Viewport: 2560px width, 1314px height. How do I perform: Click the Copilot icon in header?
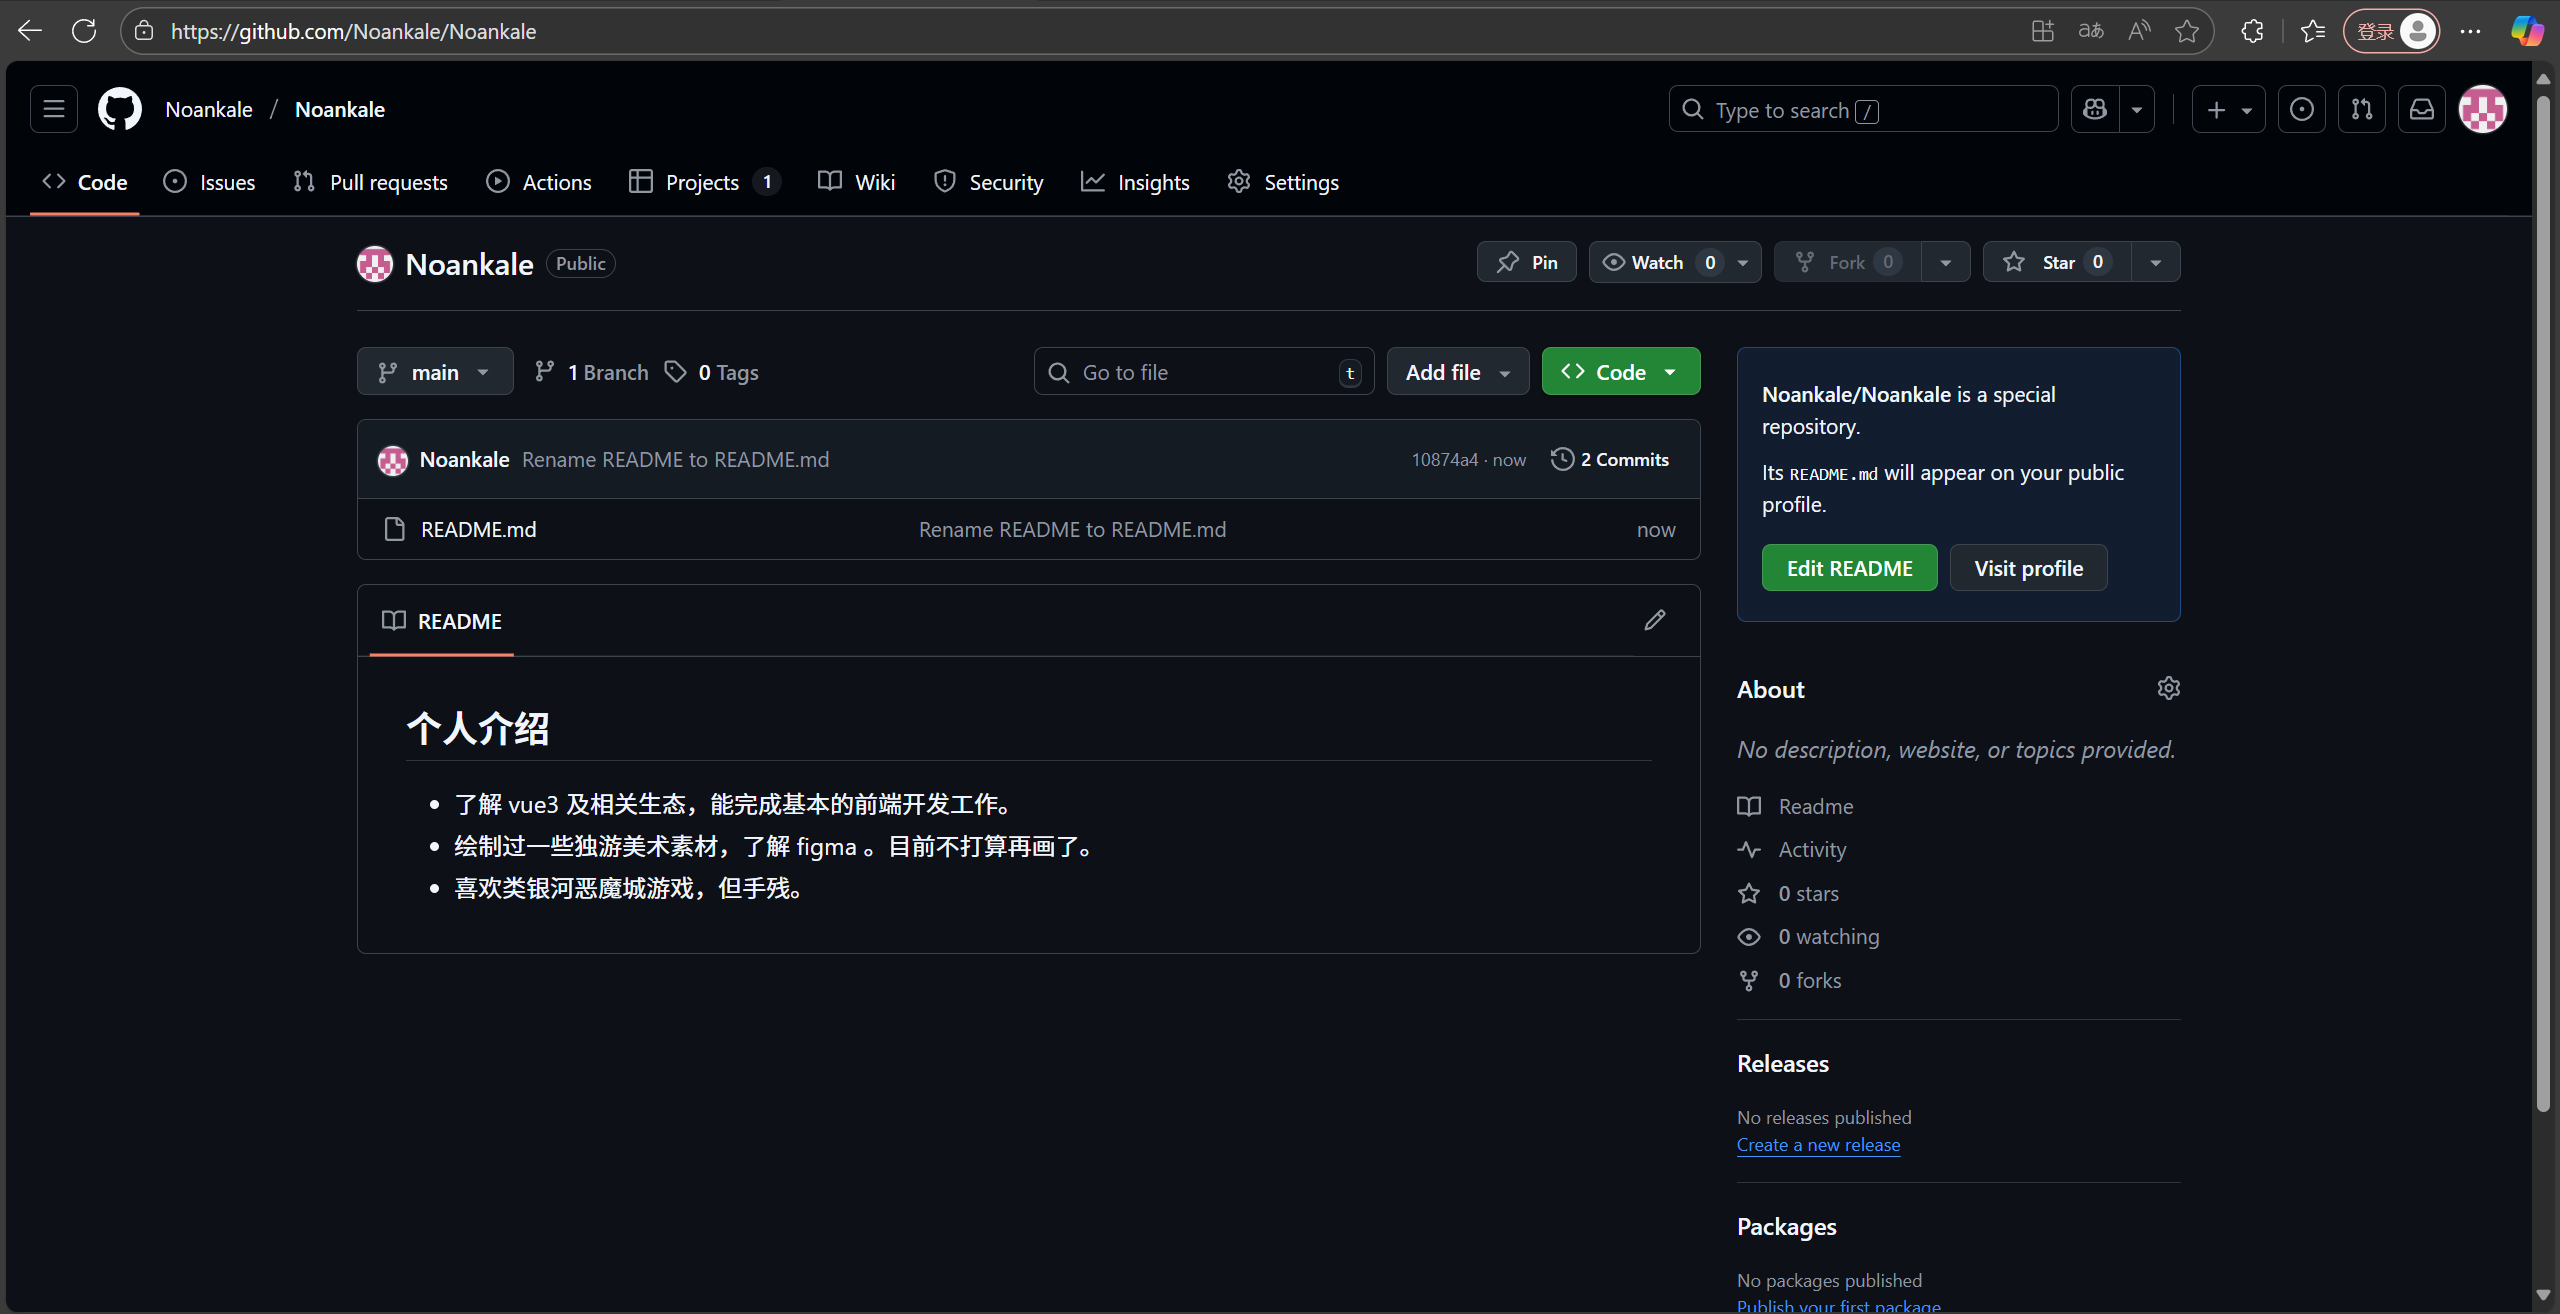click(x=2095, y=109)
